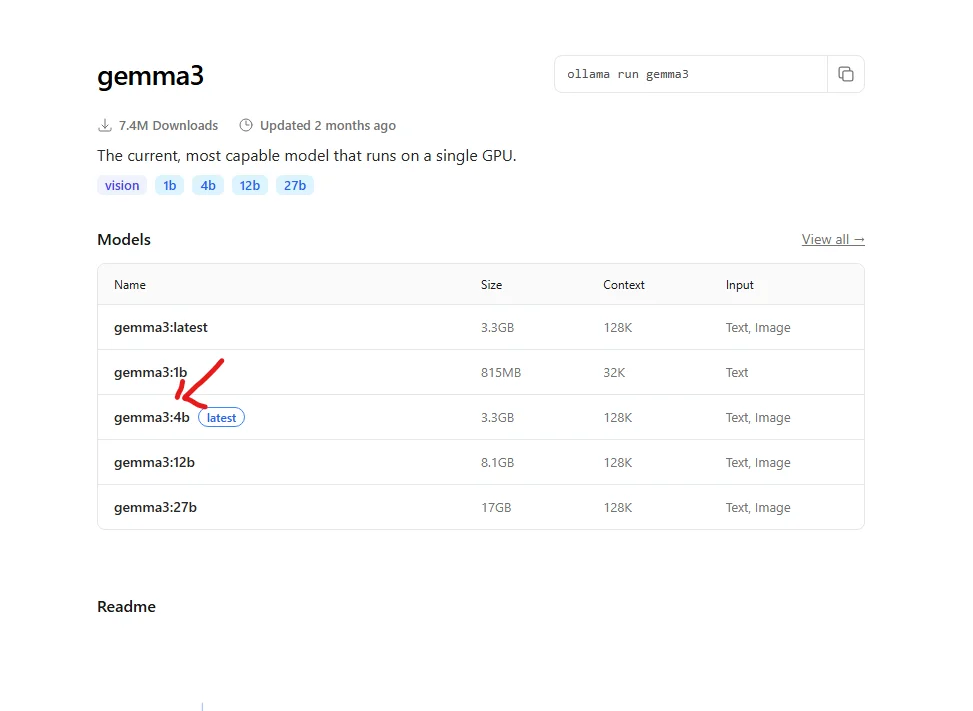Viewport: 973px width, 711px height.
Task: Select the 4b size tag
Action: coord(208,186)
